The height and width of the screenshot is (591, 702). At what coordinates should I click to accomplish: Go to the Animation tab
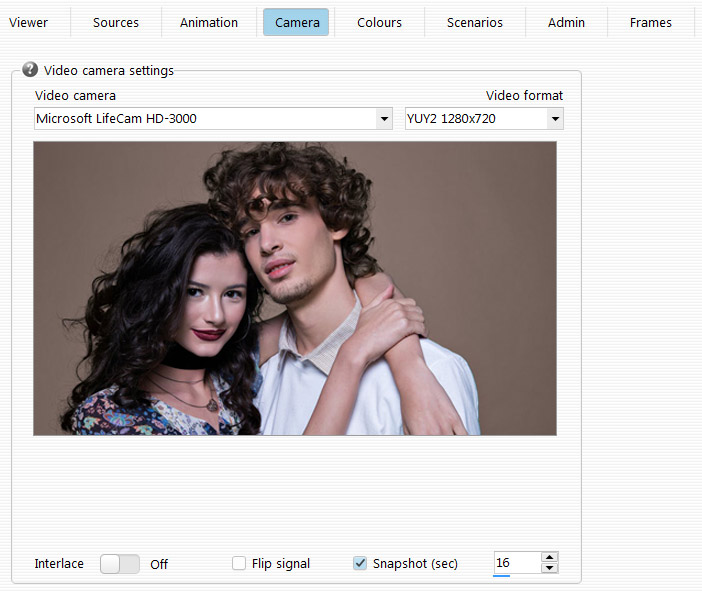click(209, 22)
